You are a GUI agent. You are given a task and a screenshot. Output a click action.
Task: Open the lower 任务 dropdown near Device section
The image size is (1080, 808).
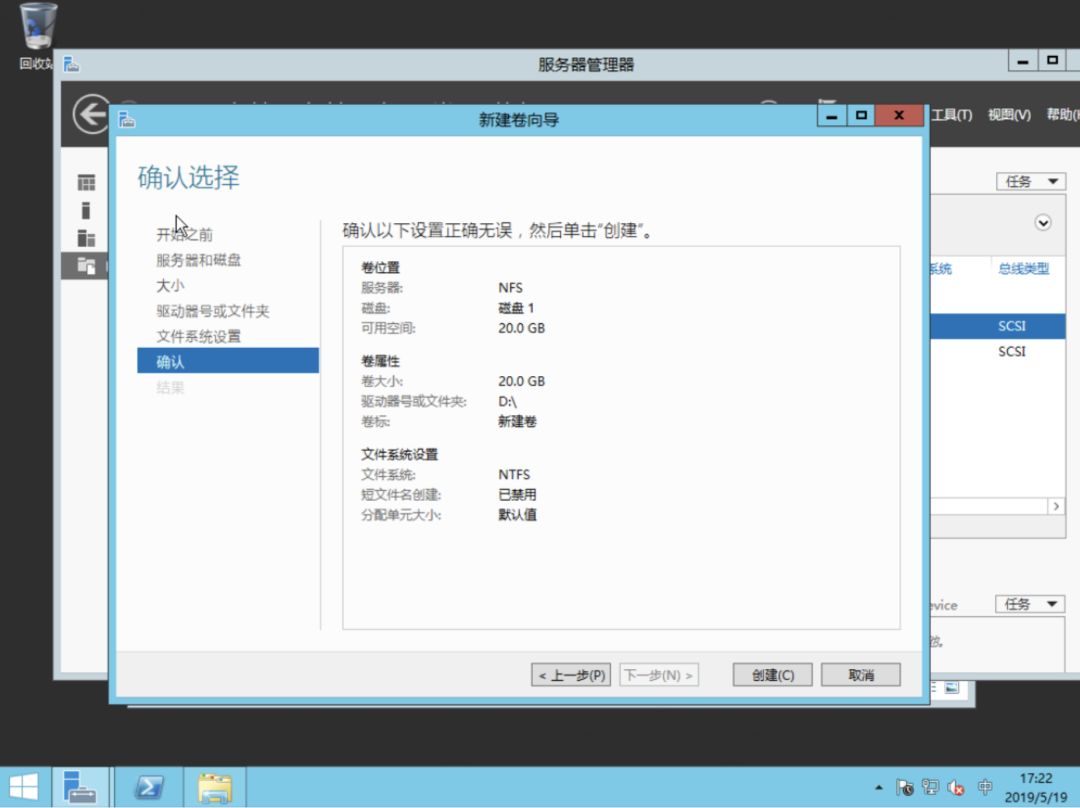pyautogui.click(x=1030, y=604)
